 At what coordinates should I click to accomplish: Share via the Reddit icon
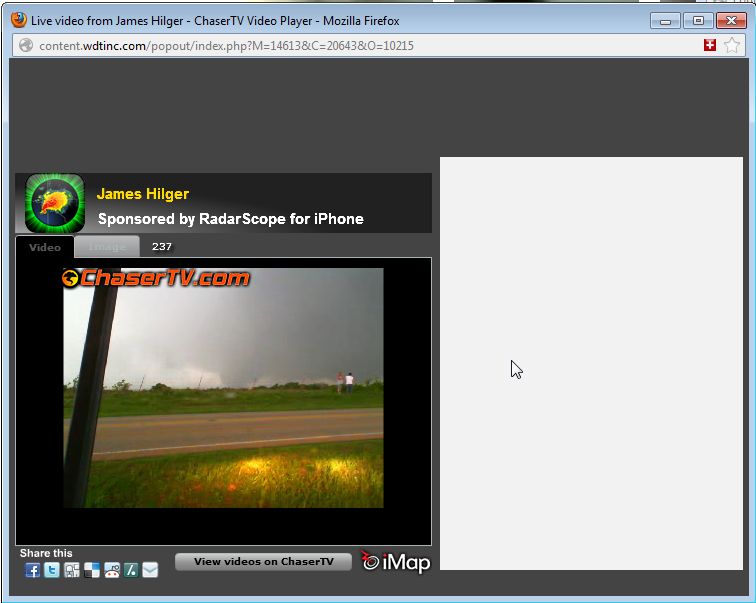111,570
